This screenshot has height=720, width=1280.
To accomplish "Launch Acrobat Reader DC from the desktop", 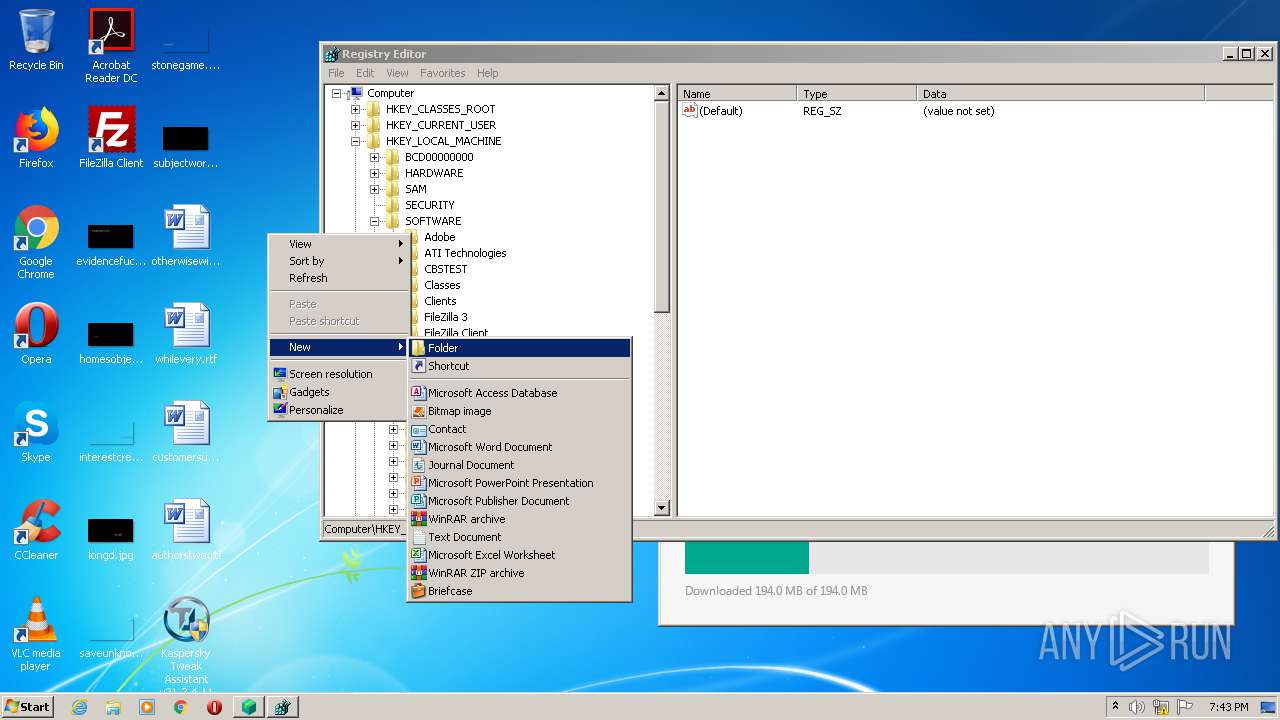I will tap(111, 46).
